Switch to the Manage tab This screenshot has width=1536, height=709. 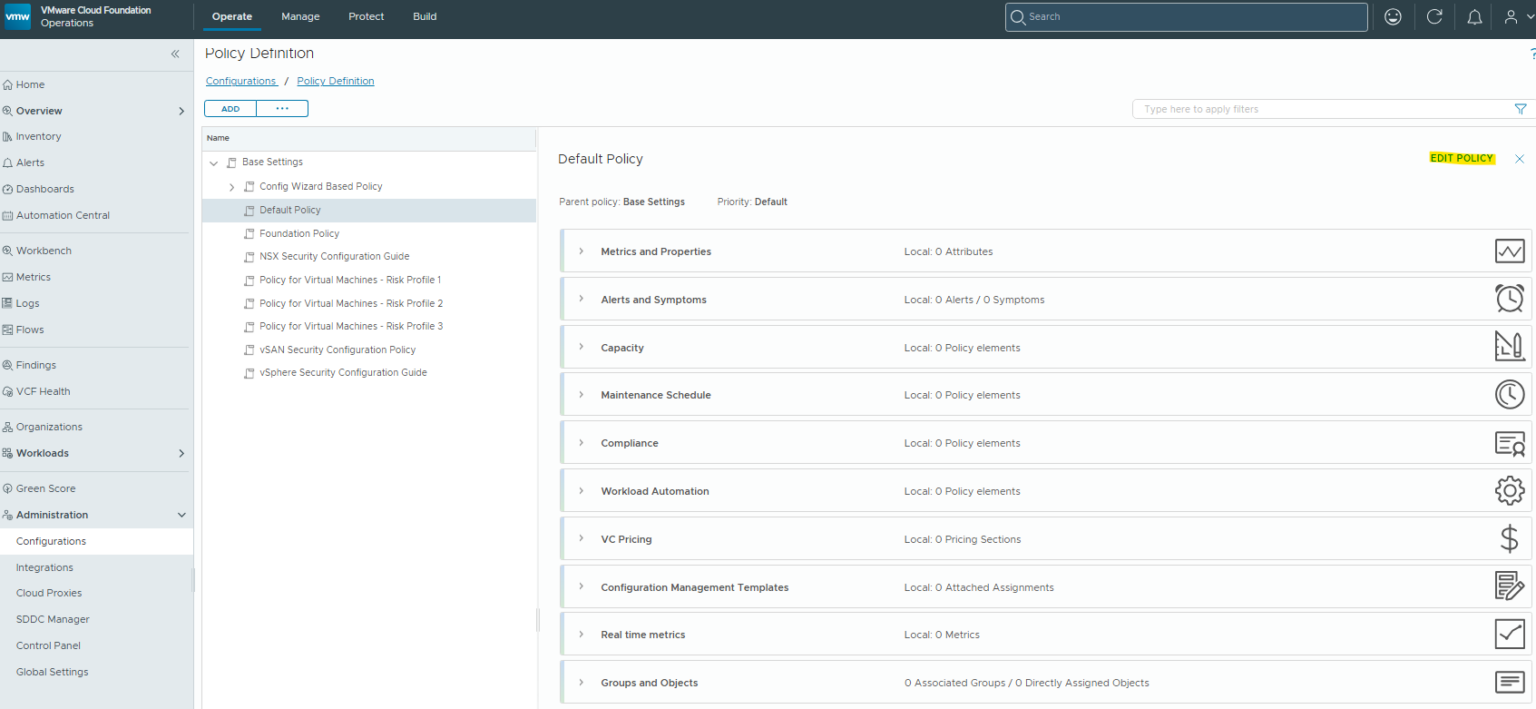pyautogui.click(x=300, y=17)
